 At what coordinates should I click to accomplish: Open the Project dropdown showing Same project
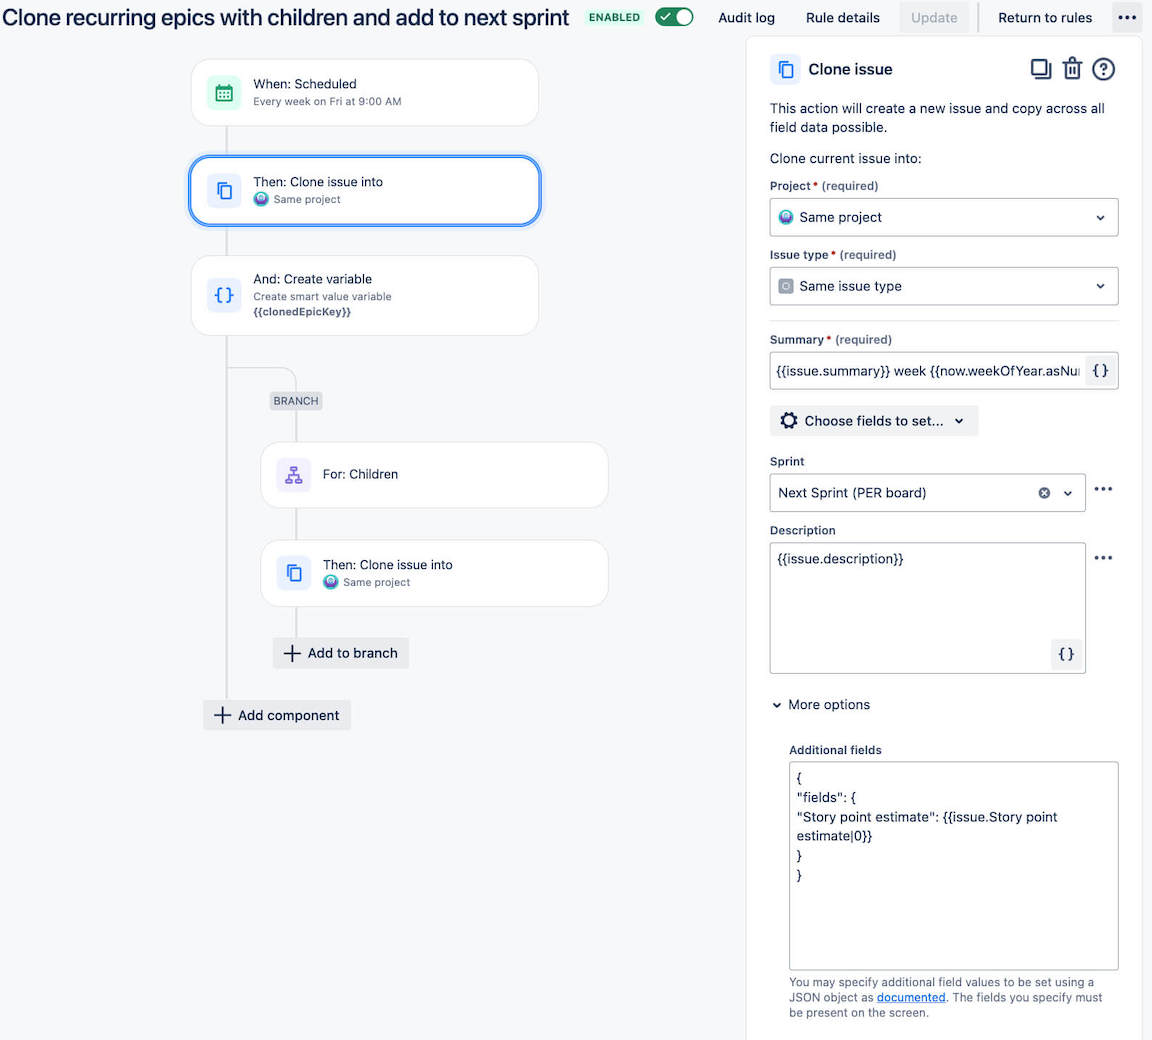pyautogui.click(x=943, y=217)
